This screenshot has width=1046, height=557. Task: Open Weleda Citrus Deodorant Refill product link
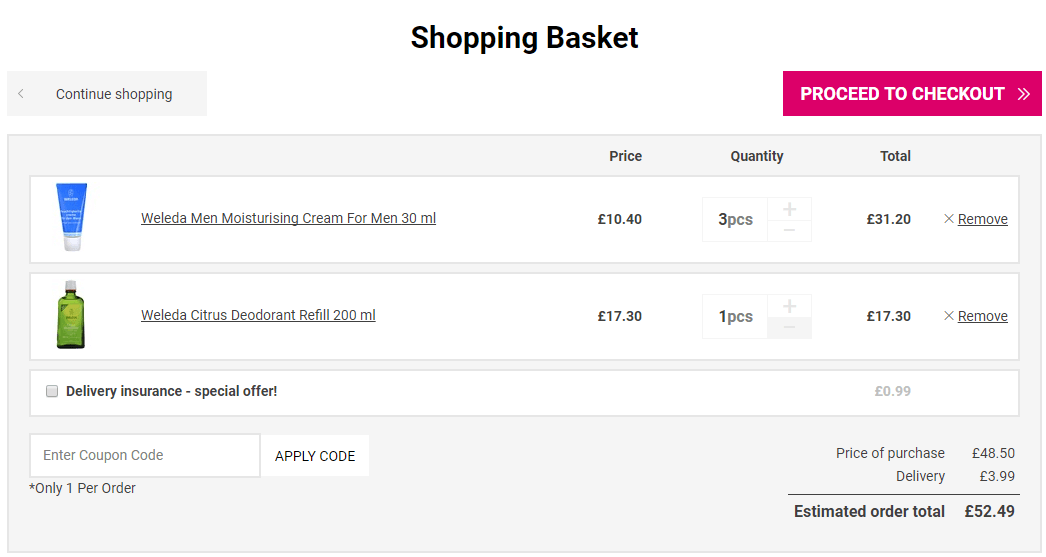pyautogui.click(x=258, y=315)
